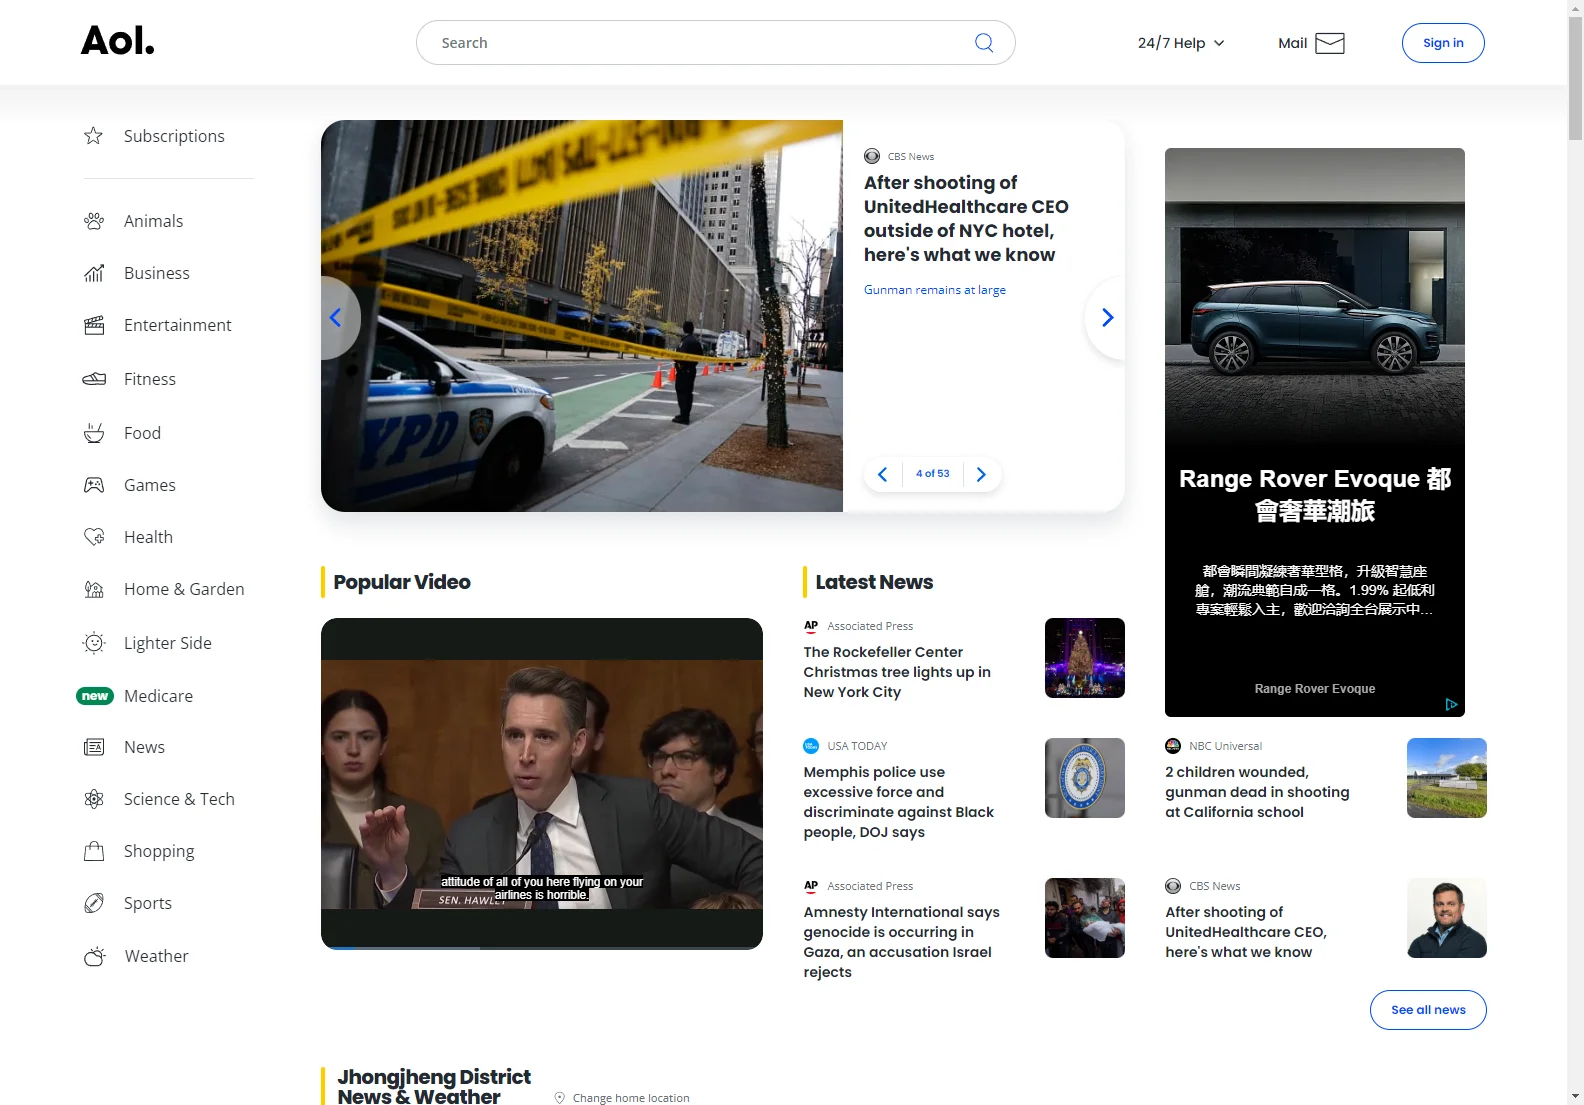Play the Popular Video of Sen. Hawley

pos(542,784)
